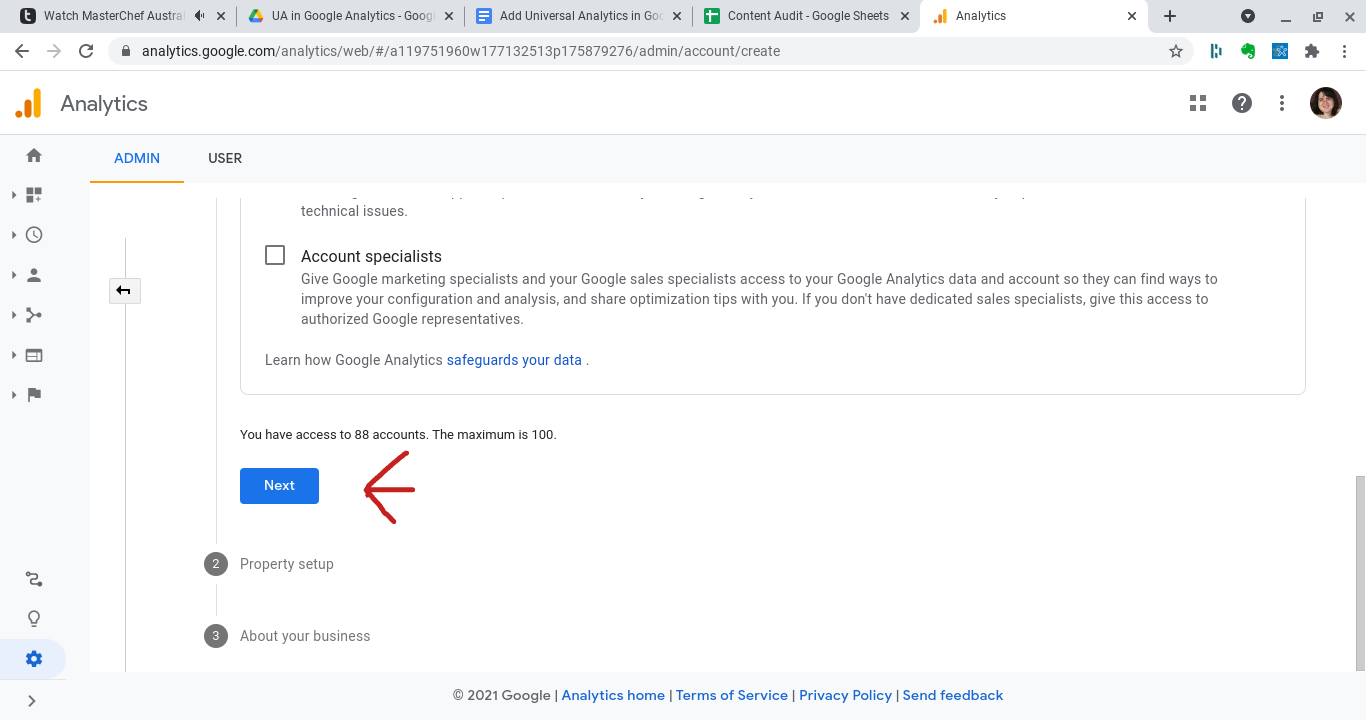Open the Analytics home footer link

pyautogui.click(x=613, y=695)
